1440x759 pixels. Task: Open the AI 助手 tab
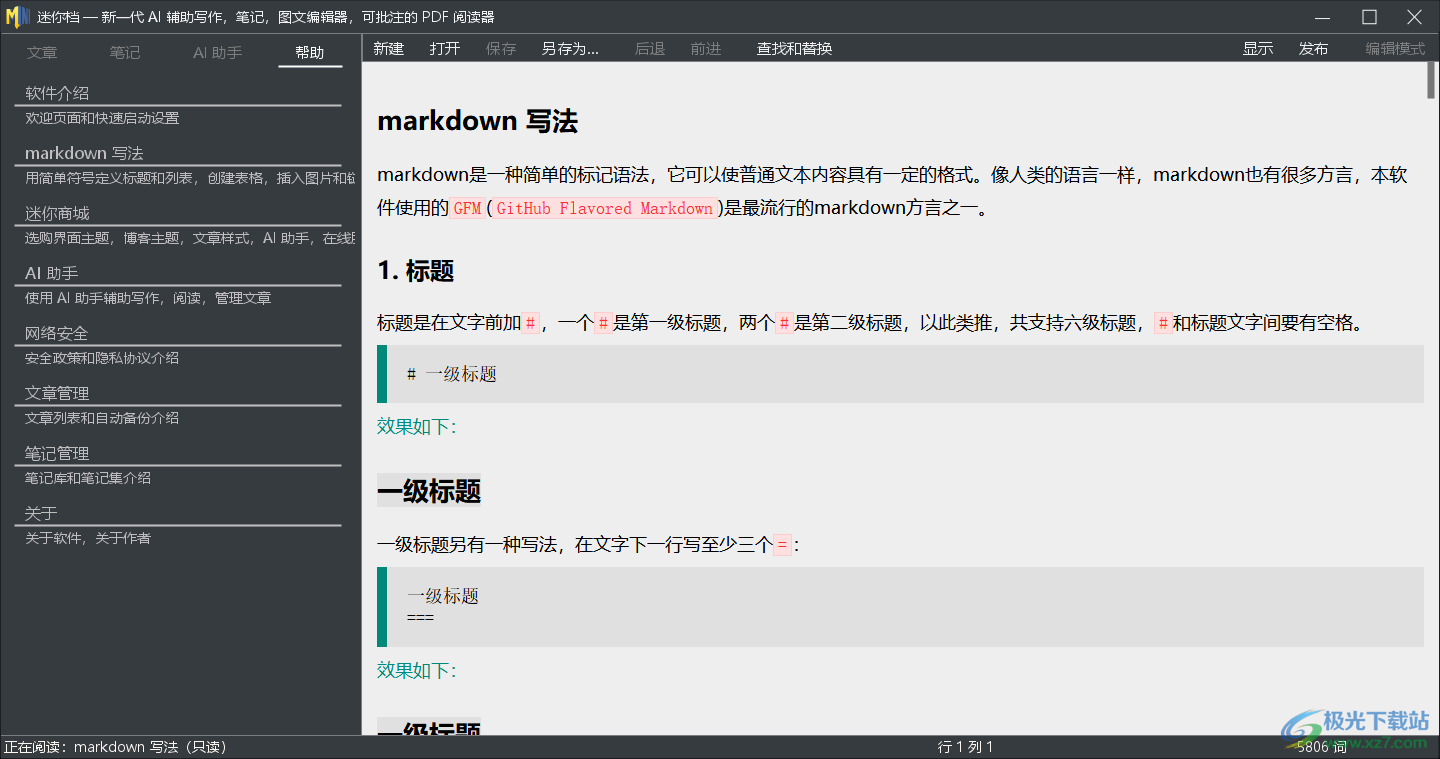[217, 52]
